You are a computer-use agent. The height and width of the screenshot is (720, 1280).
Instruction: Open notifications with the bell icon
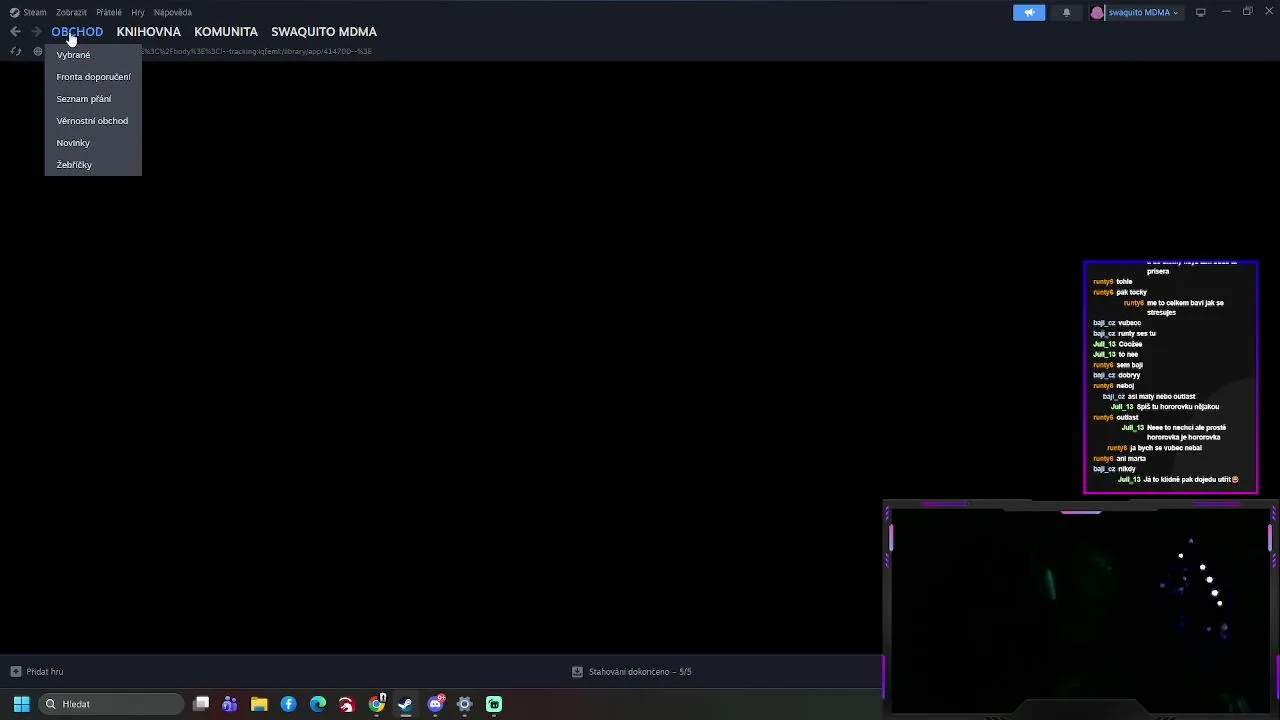coord(1066,12)
